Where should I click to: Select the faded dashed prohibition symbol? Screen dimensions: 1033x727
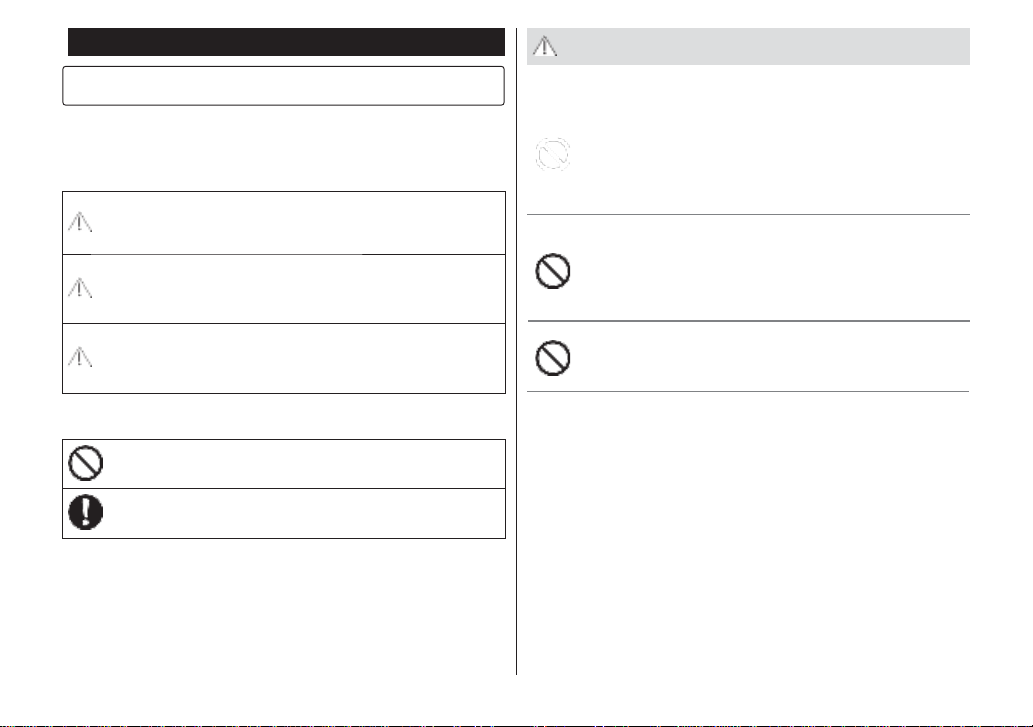click(x=552, y=154)
